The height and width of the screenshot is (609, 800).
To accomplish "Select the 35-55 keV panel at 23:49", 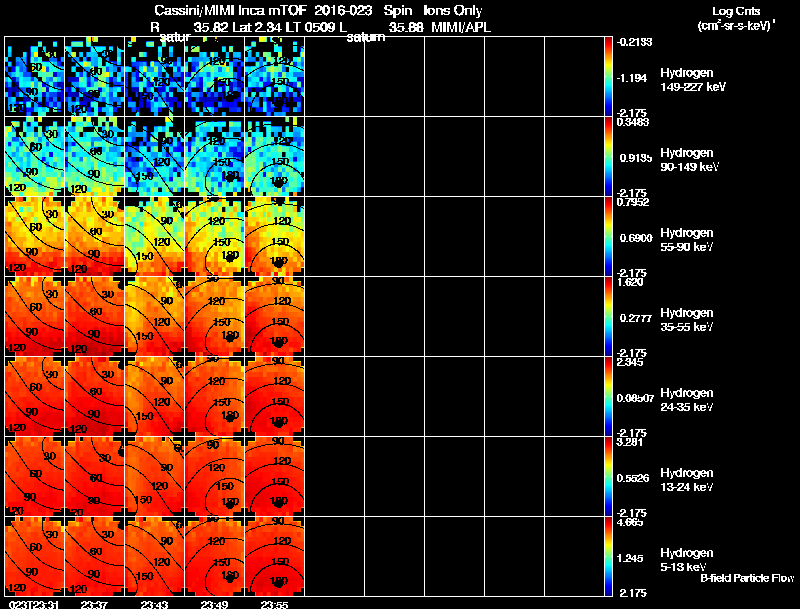I will click(214, 317).
